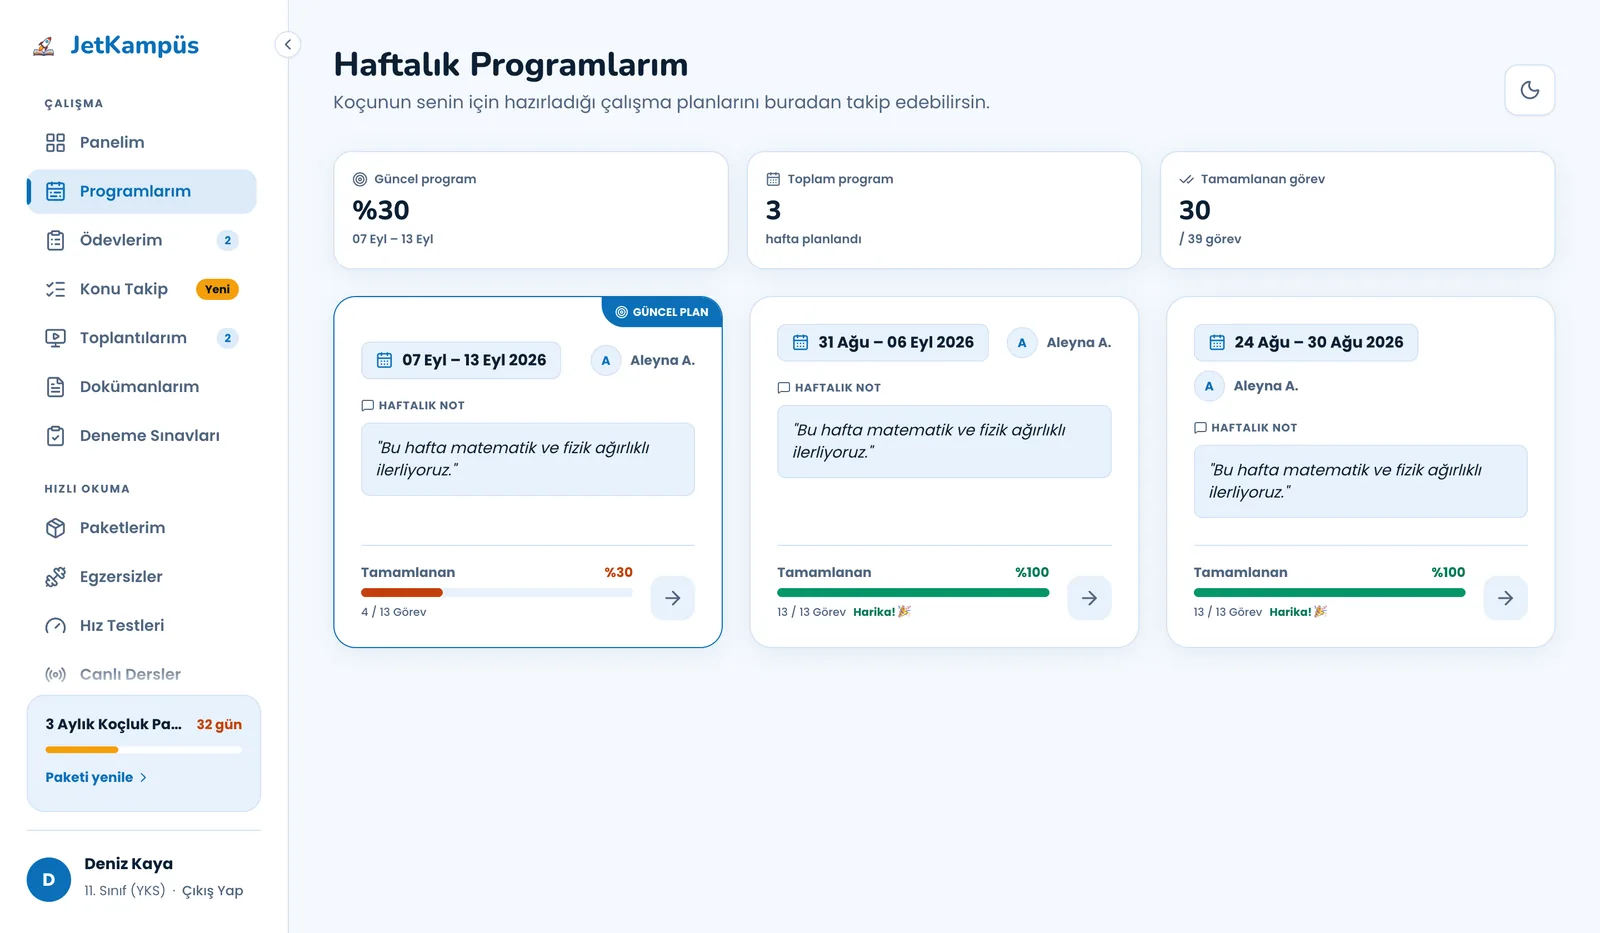1600x933 pixels.
Task: Click the Toplantılarım badge showing 2
Action: click(228, 338)
